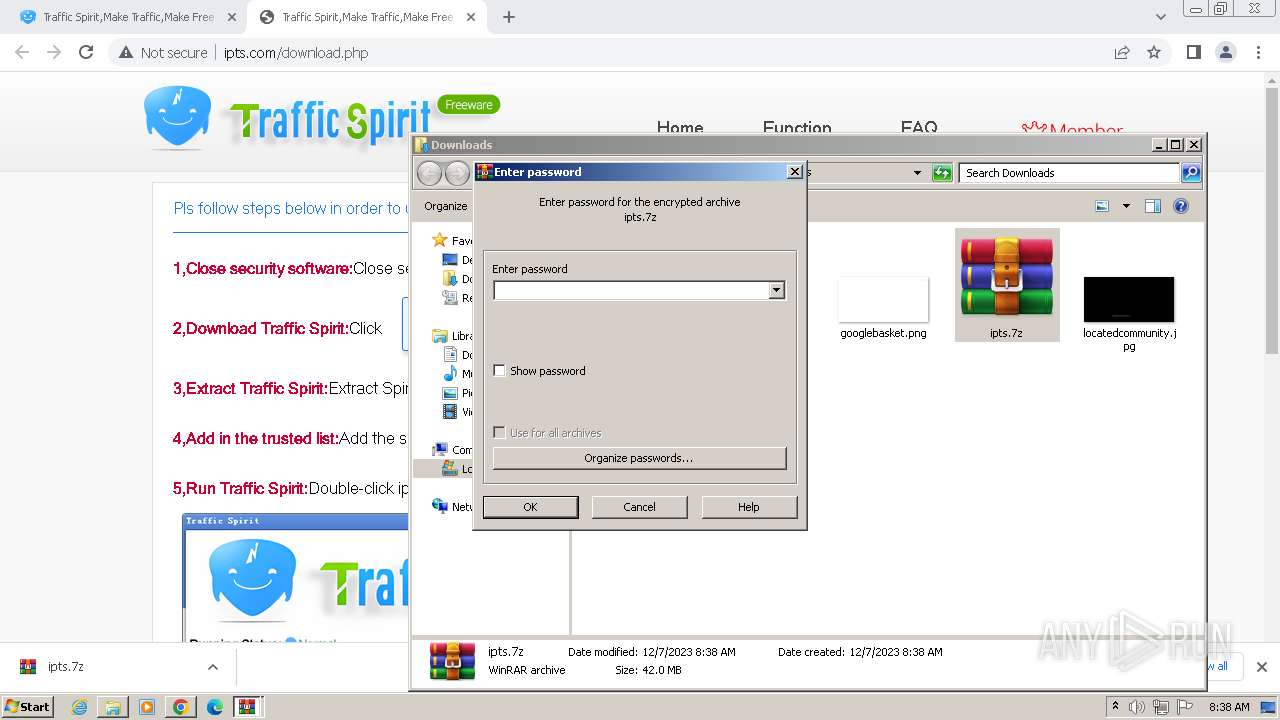Open the Home link on website
Viewport: 1280px width, 720px height.
(x=680, y=128)
